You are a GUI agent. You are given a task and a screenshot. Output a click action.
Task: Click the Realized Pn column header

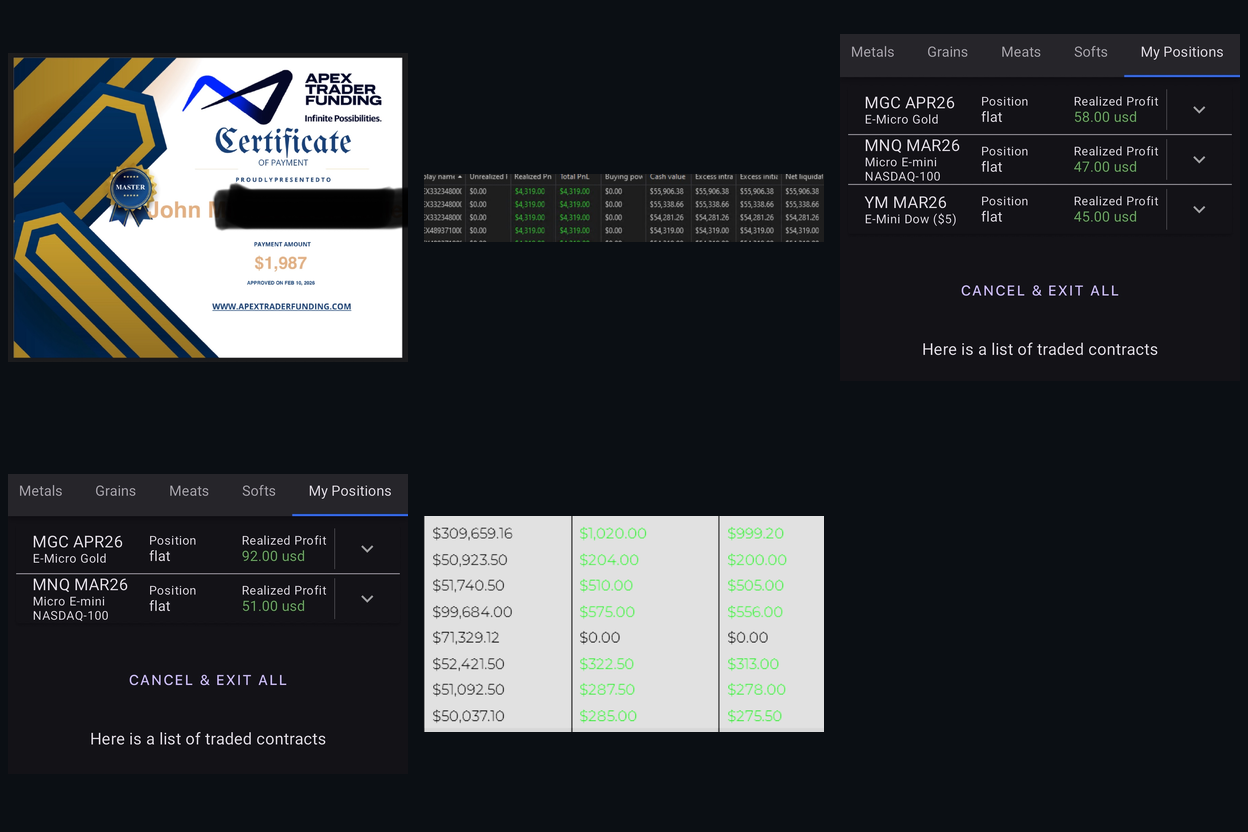click(x=533, y=177)
